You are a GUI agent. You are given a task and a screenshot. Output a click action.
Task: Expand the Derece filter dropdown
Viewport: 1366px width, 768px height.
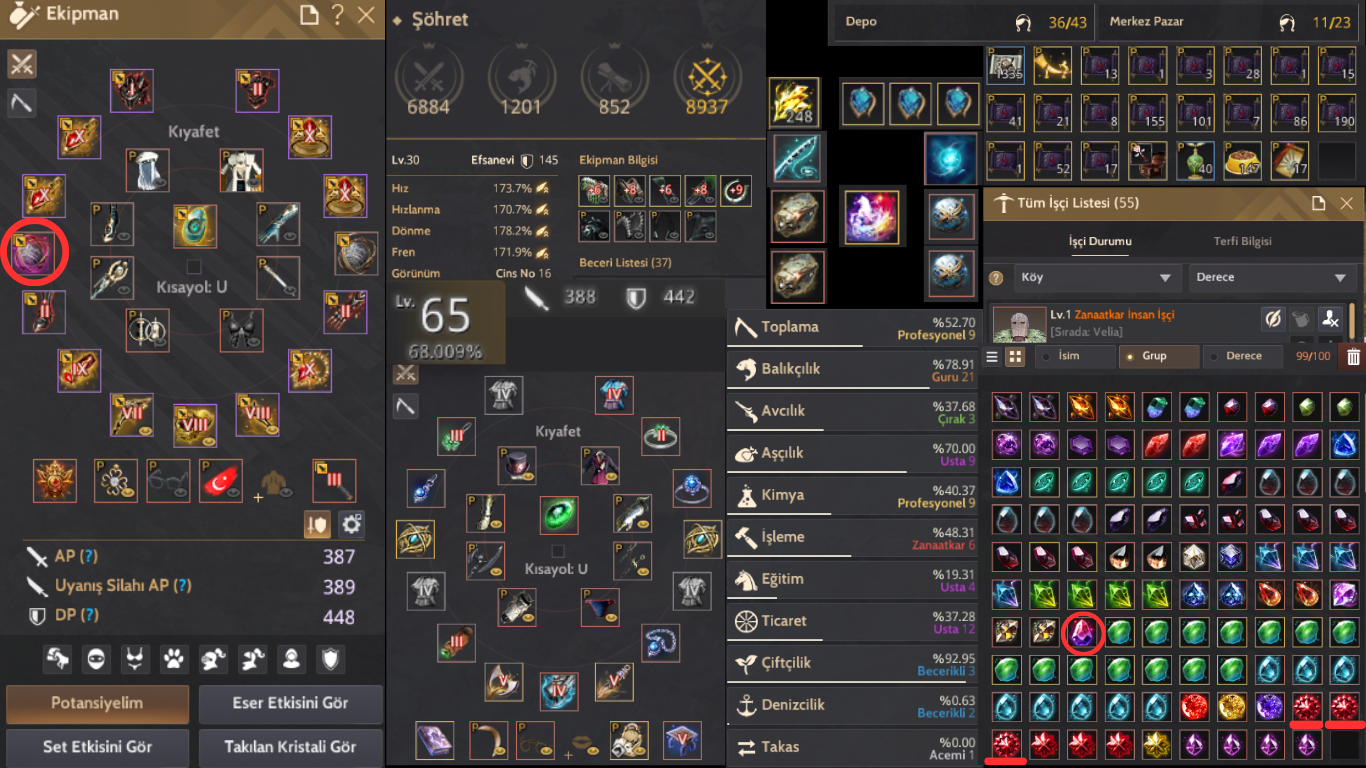coord(1273,277)
